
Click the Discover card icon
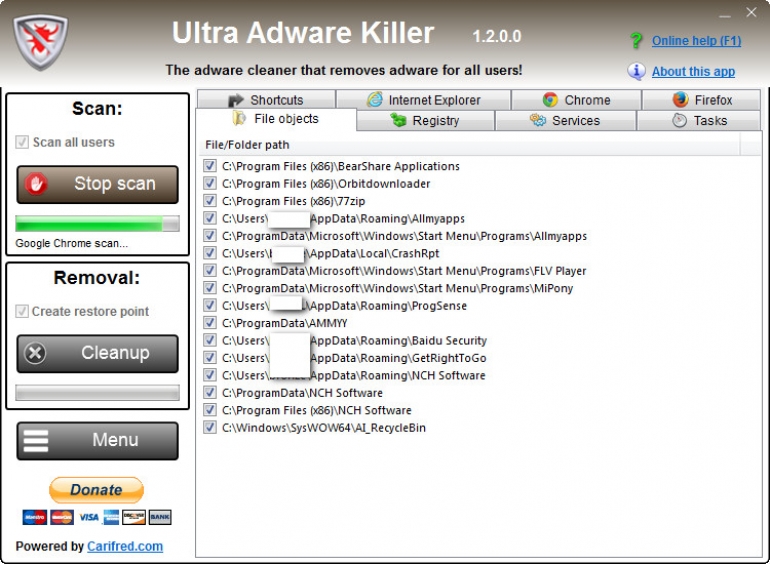pos(134,517)
